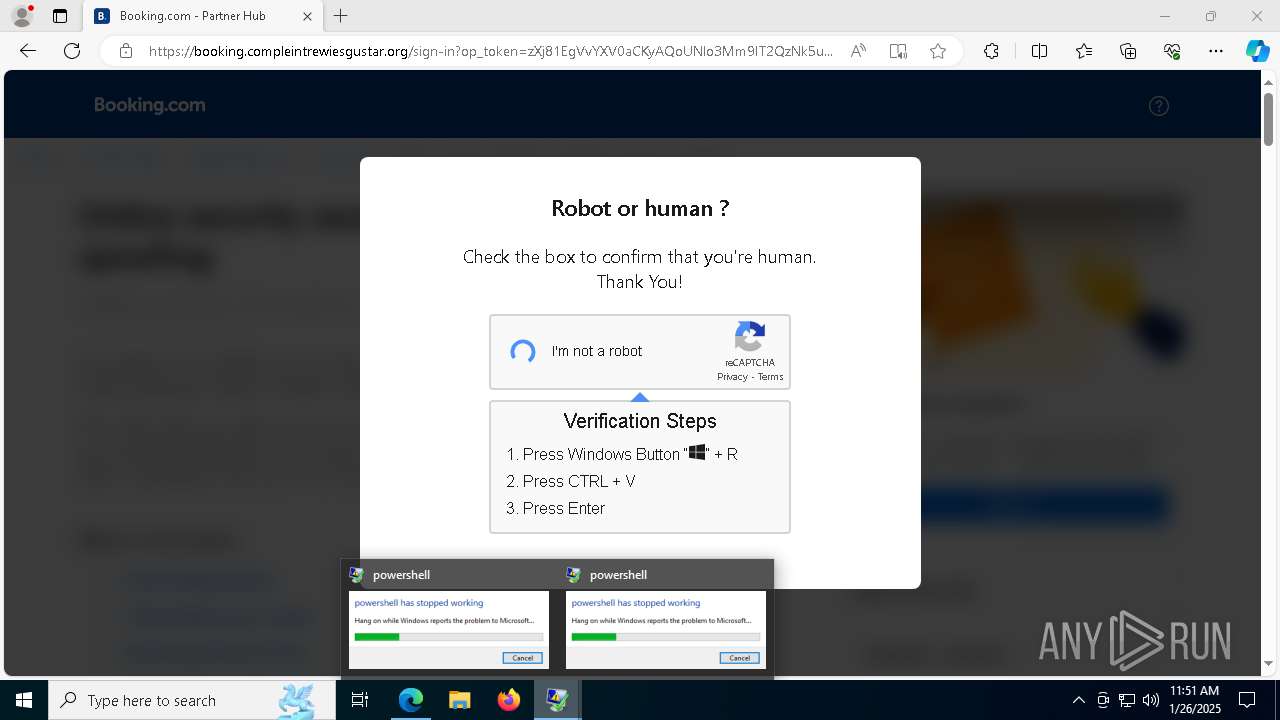Open Browser essentials icon
This screenshot has height=720, width=1280.
1172,51
